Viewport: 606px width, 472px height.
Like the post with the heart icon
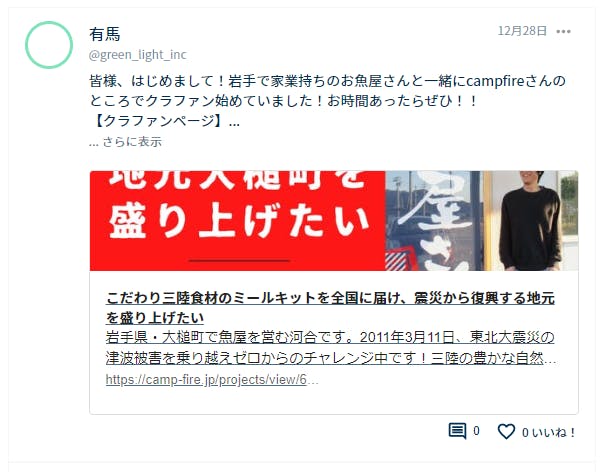tap(506, 431)
